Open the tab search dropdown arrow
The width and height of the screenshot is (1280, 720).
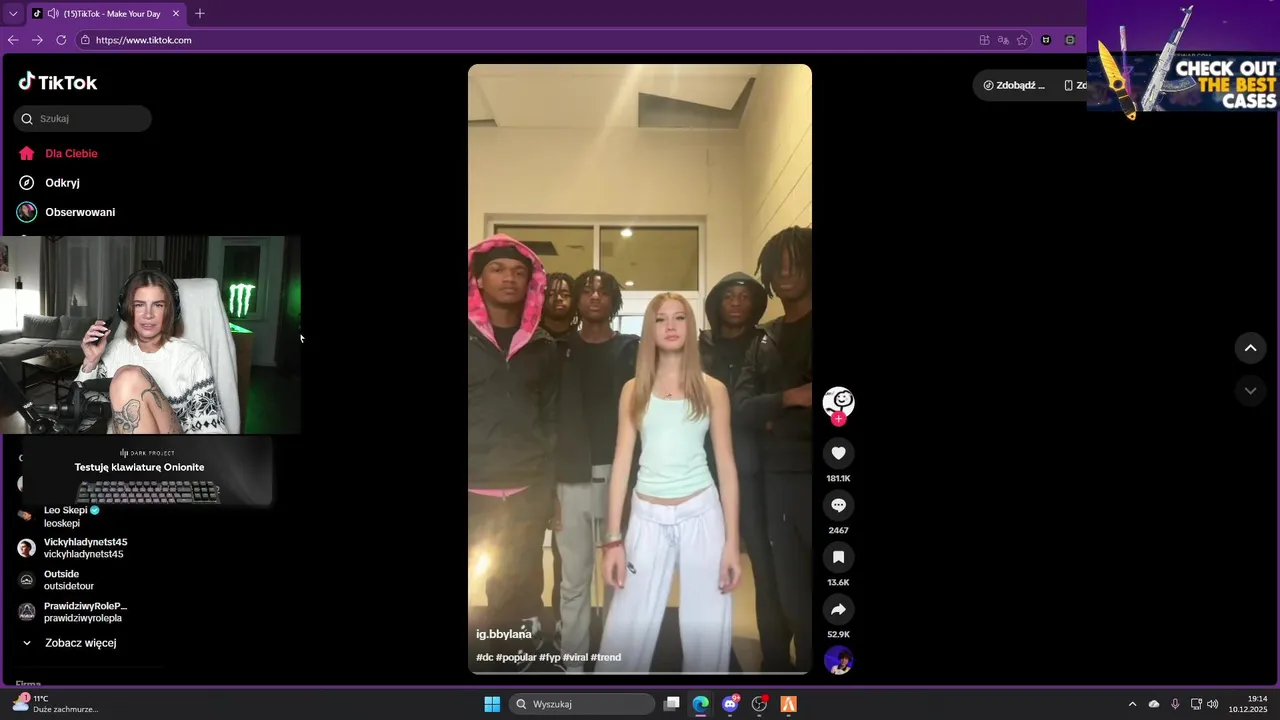(13, 14)
